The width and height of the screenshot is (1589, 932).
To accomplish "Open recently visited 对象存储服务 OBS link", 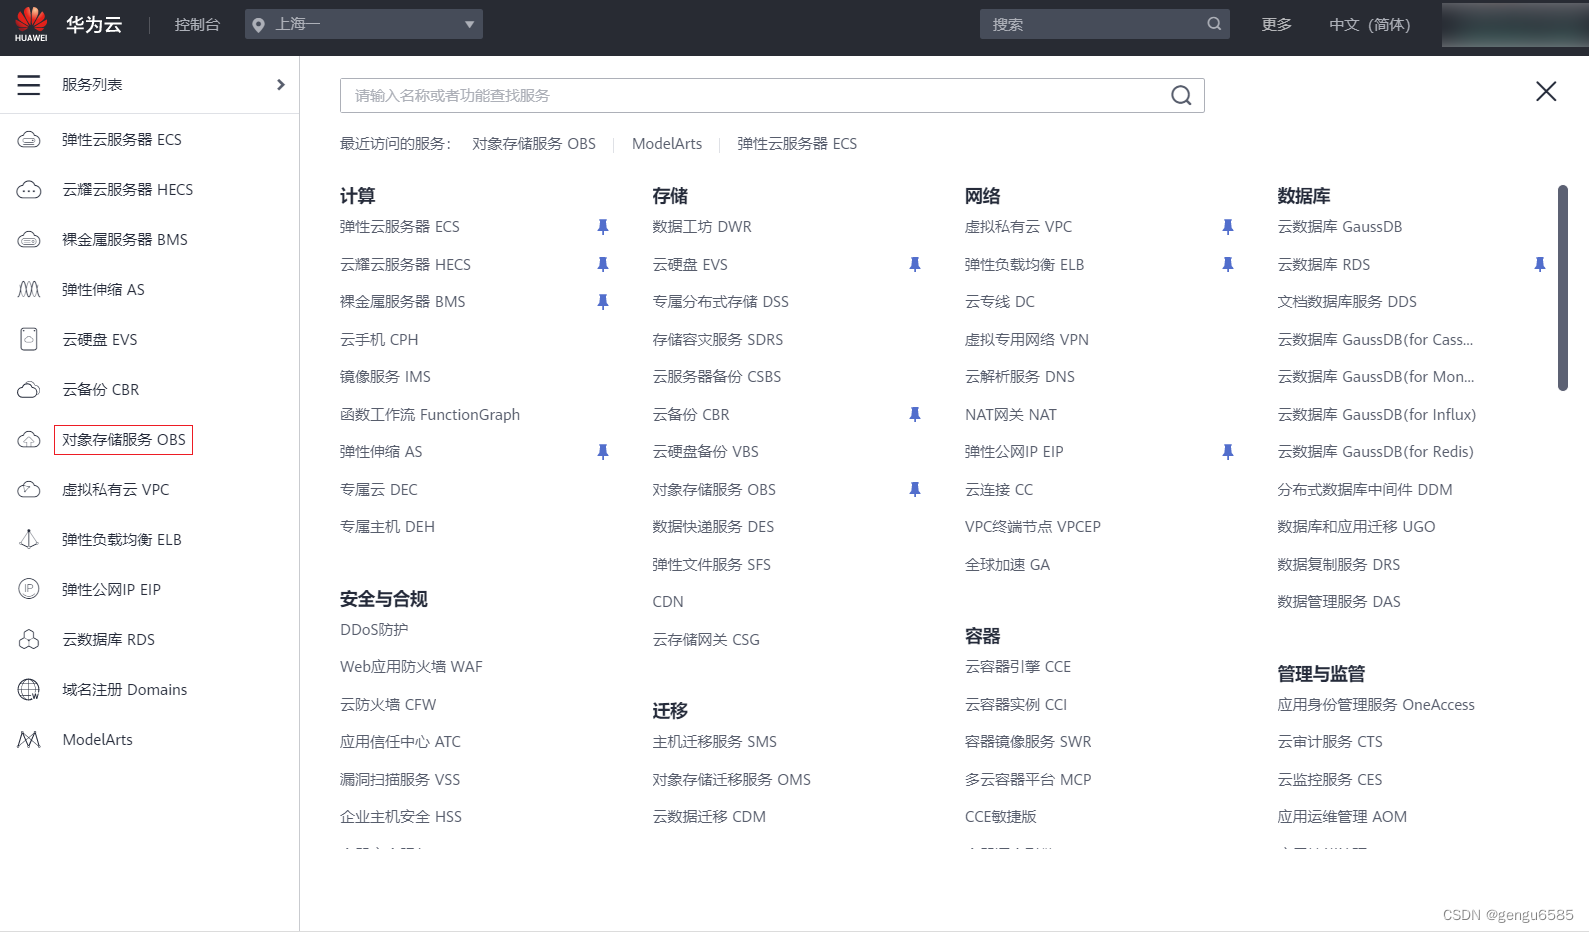I will [534, 144].
